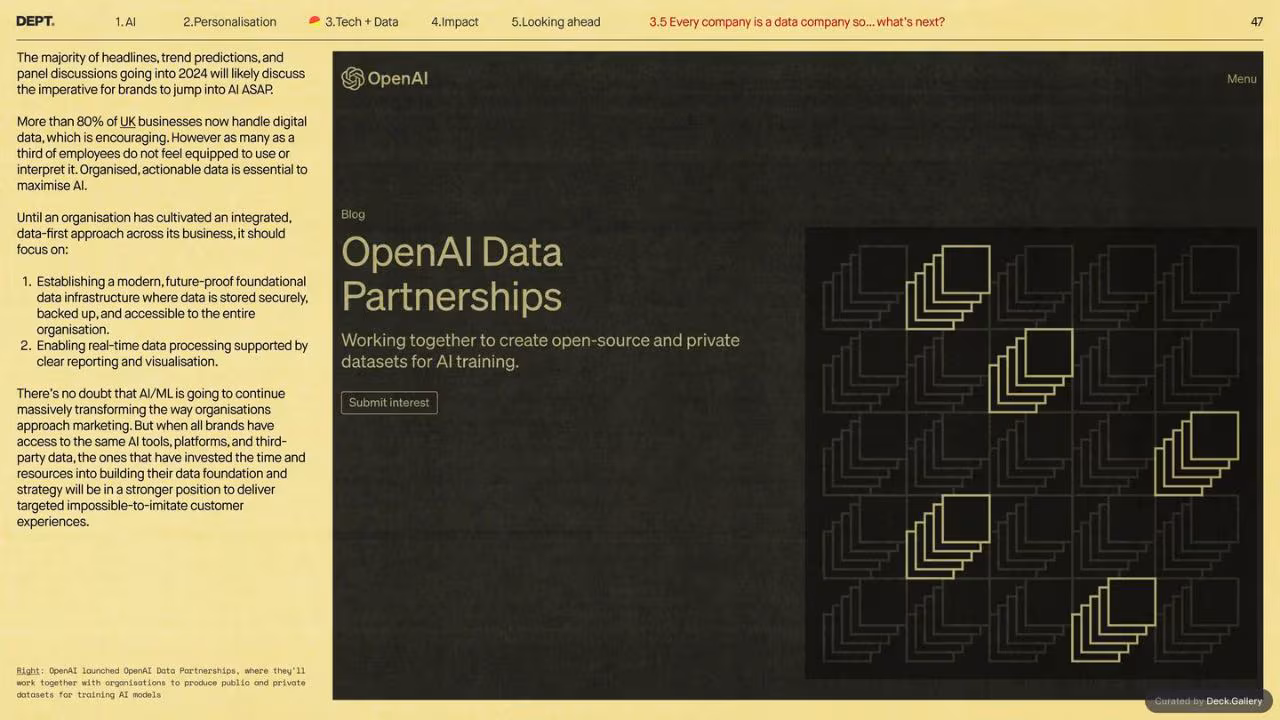Click the red 3.5 section title
Viewport: 1280px width, 720px height.
coord(797,21)
